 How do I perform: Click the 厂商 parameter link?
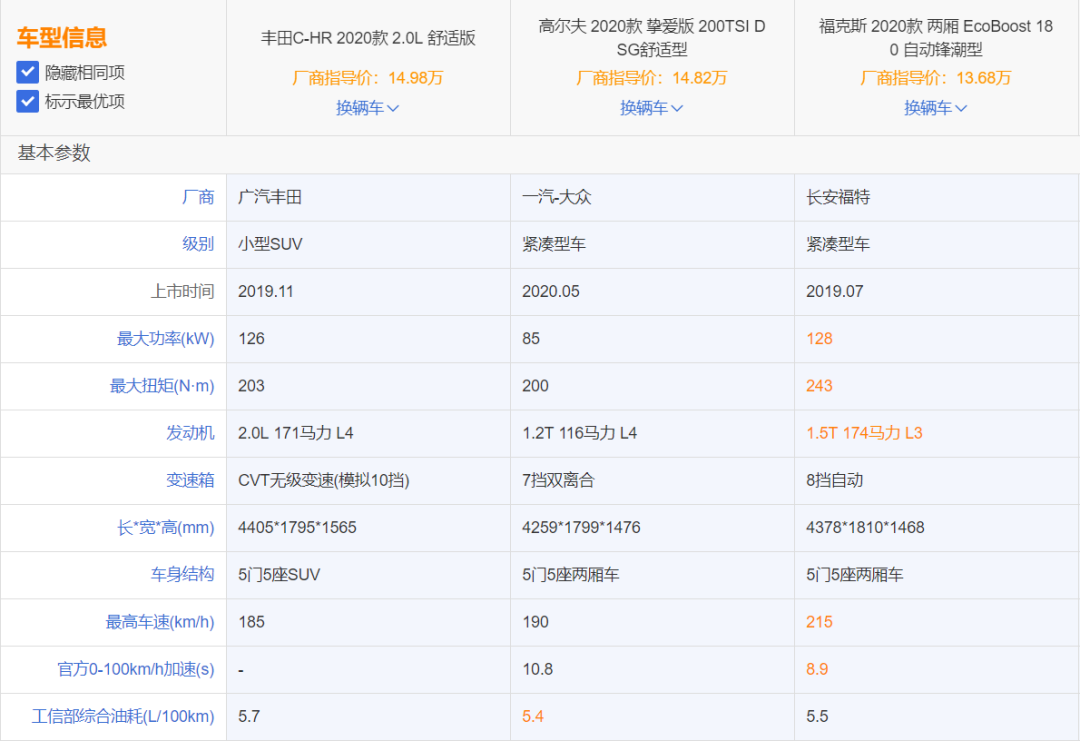click(198, 198)
